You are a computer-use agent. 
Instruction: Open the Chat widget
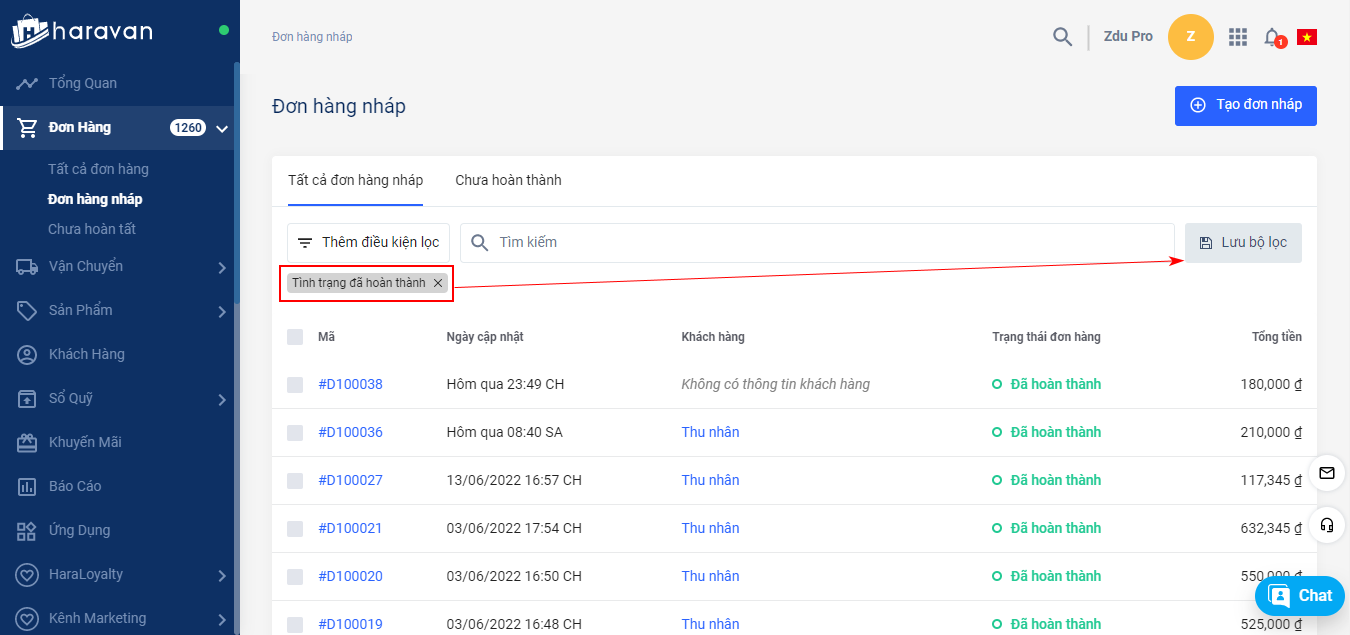pyautogui.click(x=1300, y=596)
